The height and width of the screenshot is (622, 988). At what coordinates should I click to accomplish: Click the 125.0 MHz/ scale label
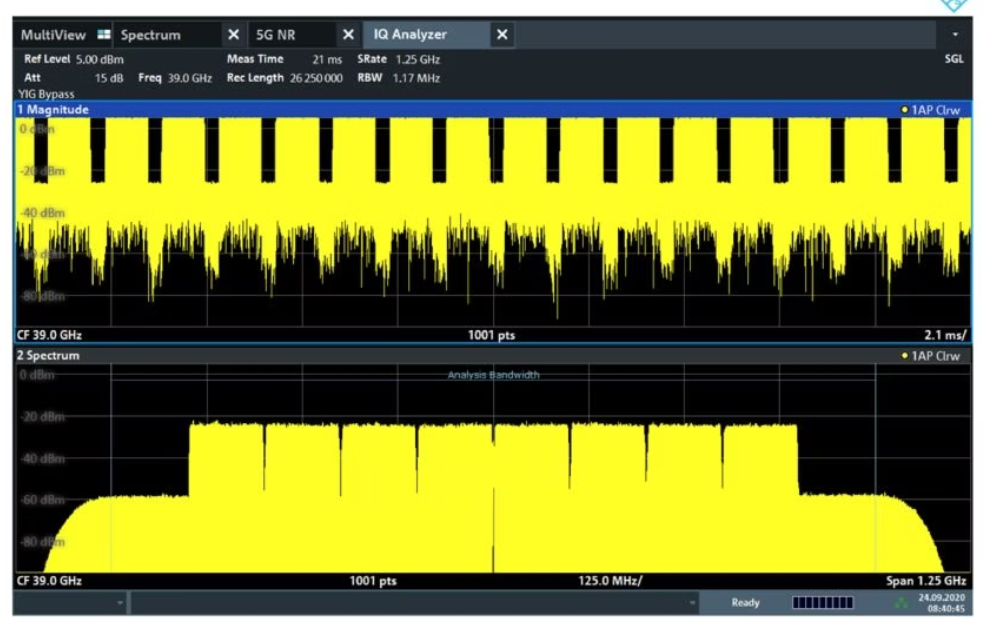click(610, 580)
